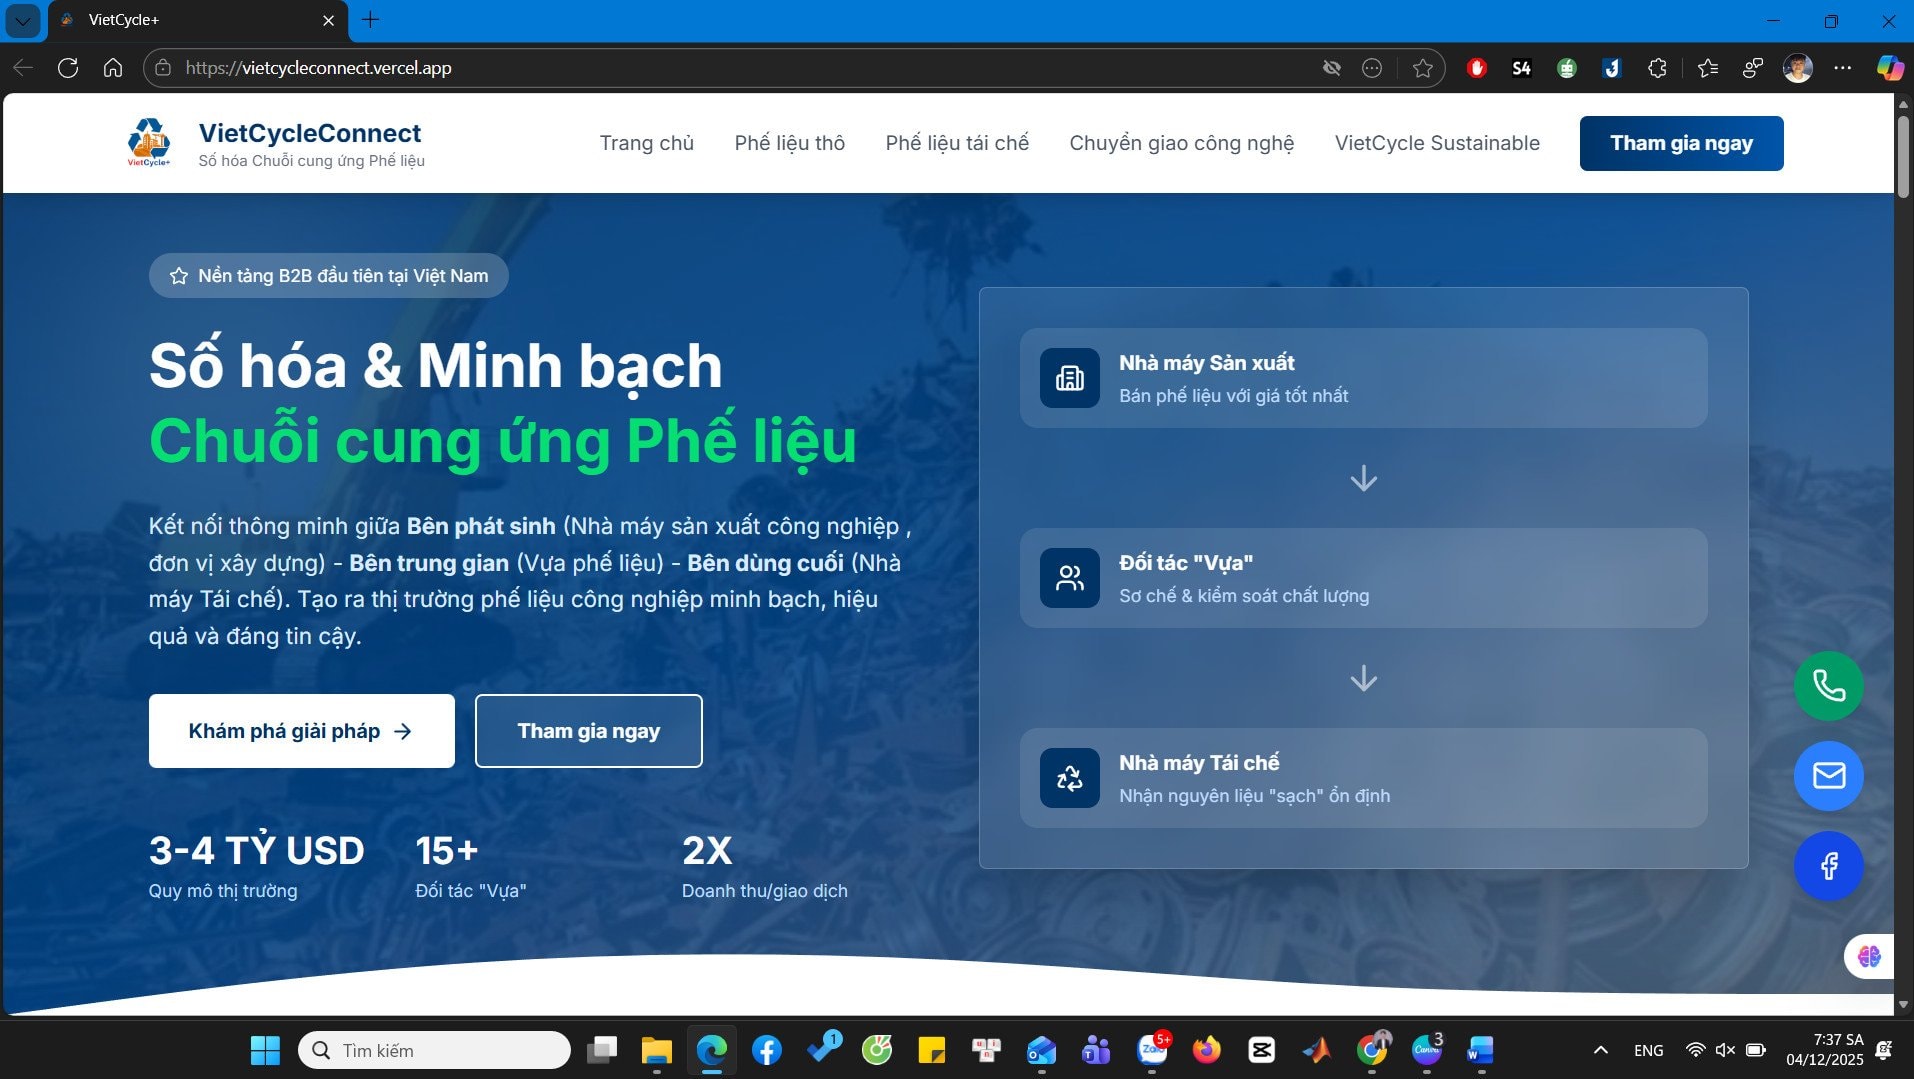Click the floating email envelope button
1914x1079 pixels.
[1828, 776]
